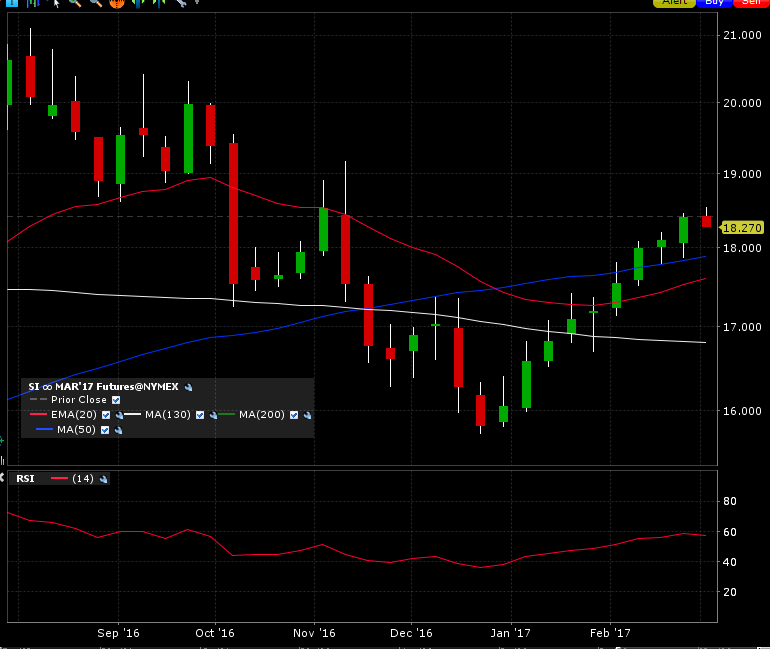Hide the MA(50) line via checkbox
770x649 pixels.
tap(106, 430)
